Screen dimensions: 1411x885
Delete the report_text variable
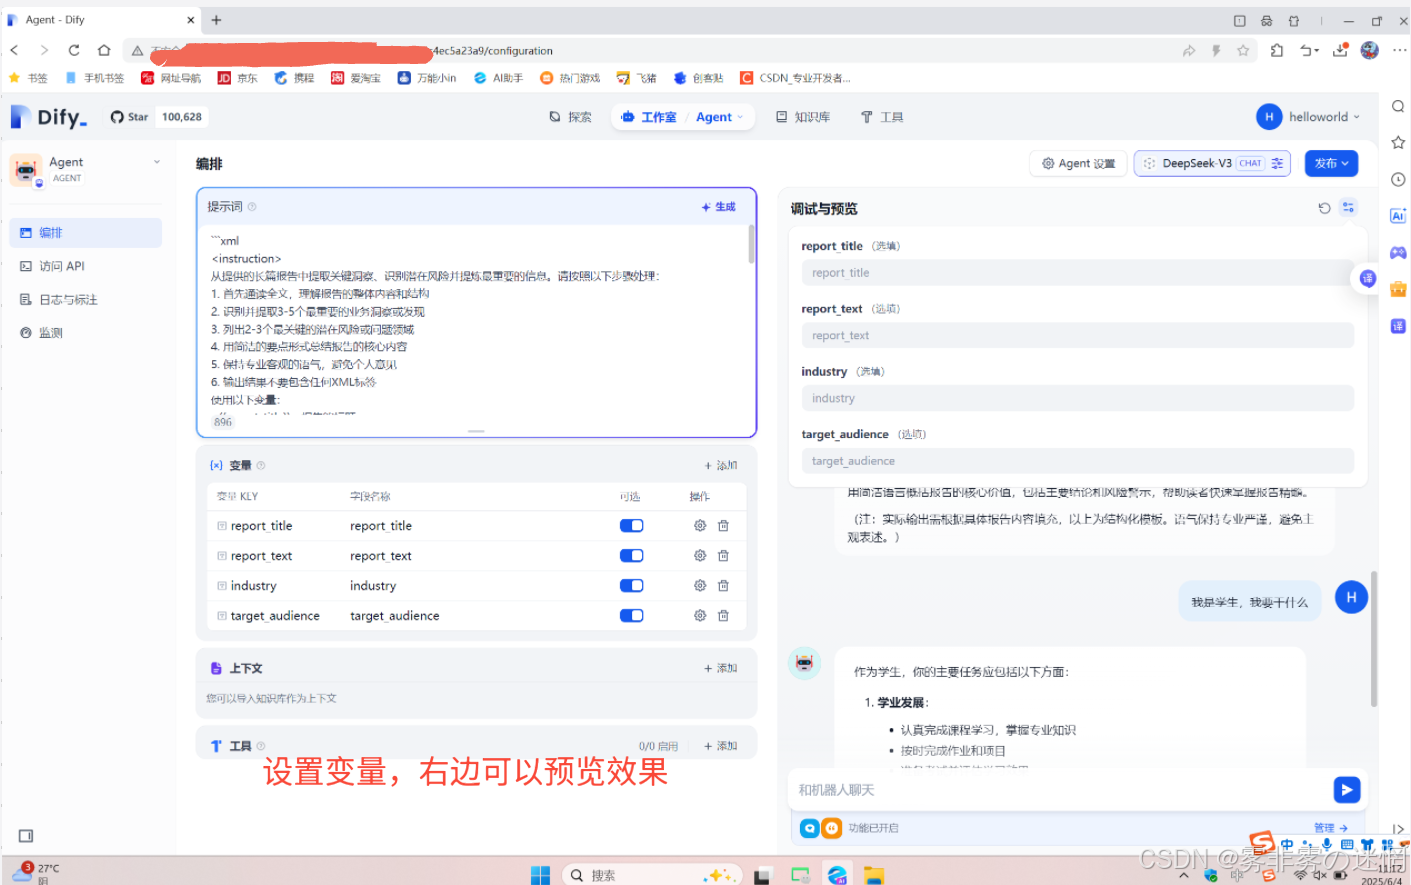tap(723, 556)
